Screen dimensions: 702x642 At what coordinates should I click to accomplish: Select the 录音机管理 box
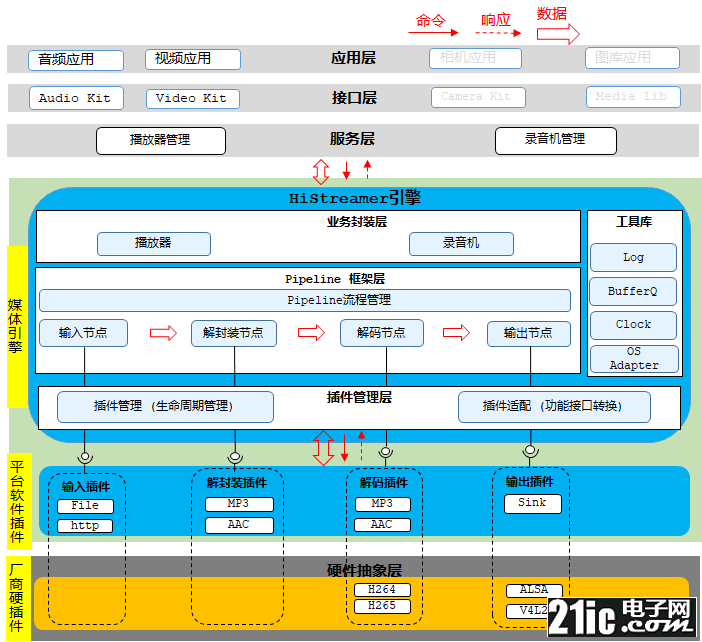tap(556, 141)
